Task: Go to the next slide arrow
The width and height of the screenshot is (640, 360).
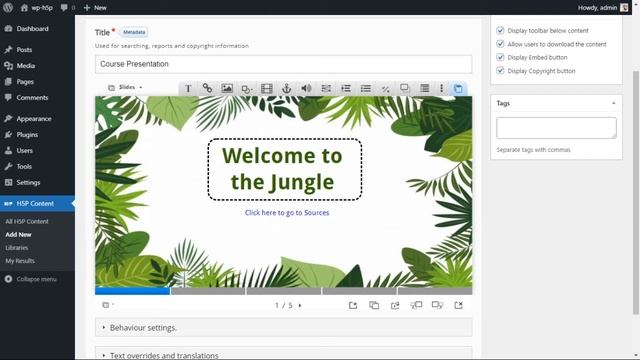Action: point(300,305)
